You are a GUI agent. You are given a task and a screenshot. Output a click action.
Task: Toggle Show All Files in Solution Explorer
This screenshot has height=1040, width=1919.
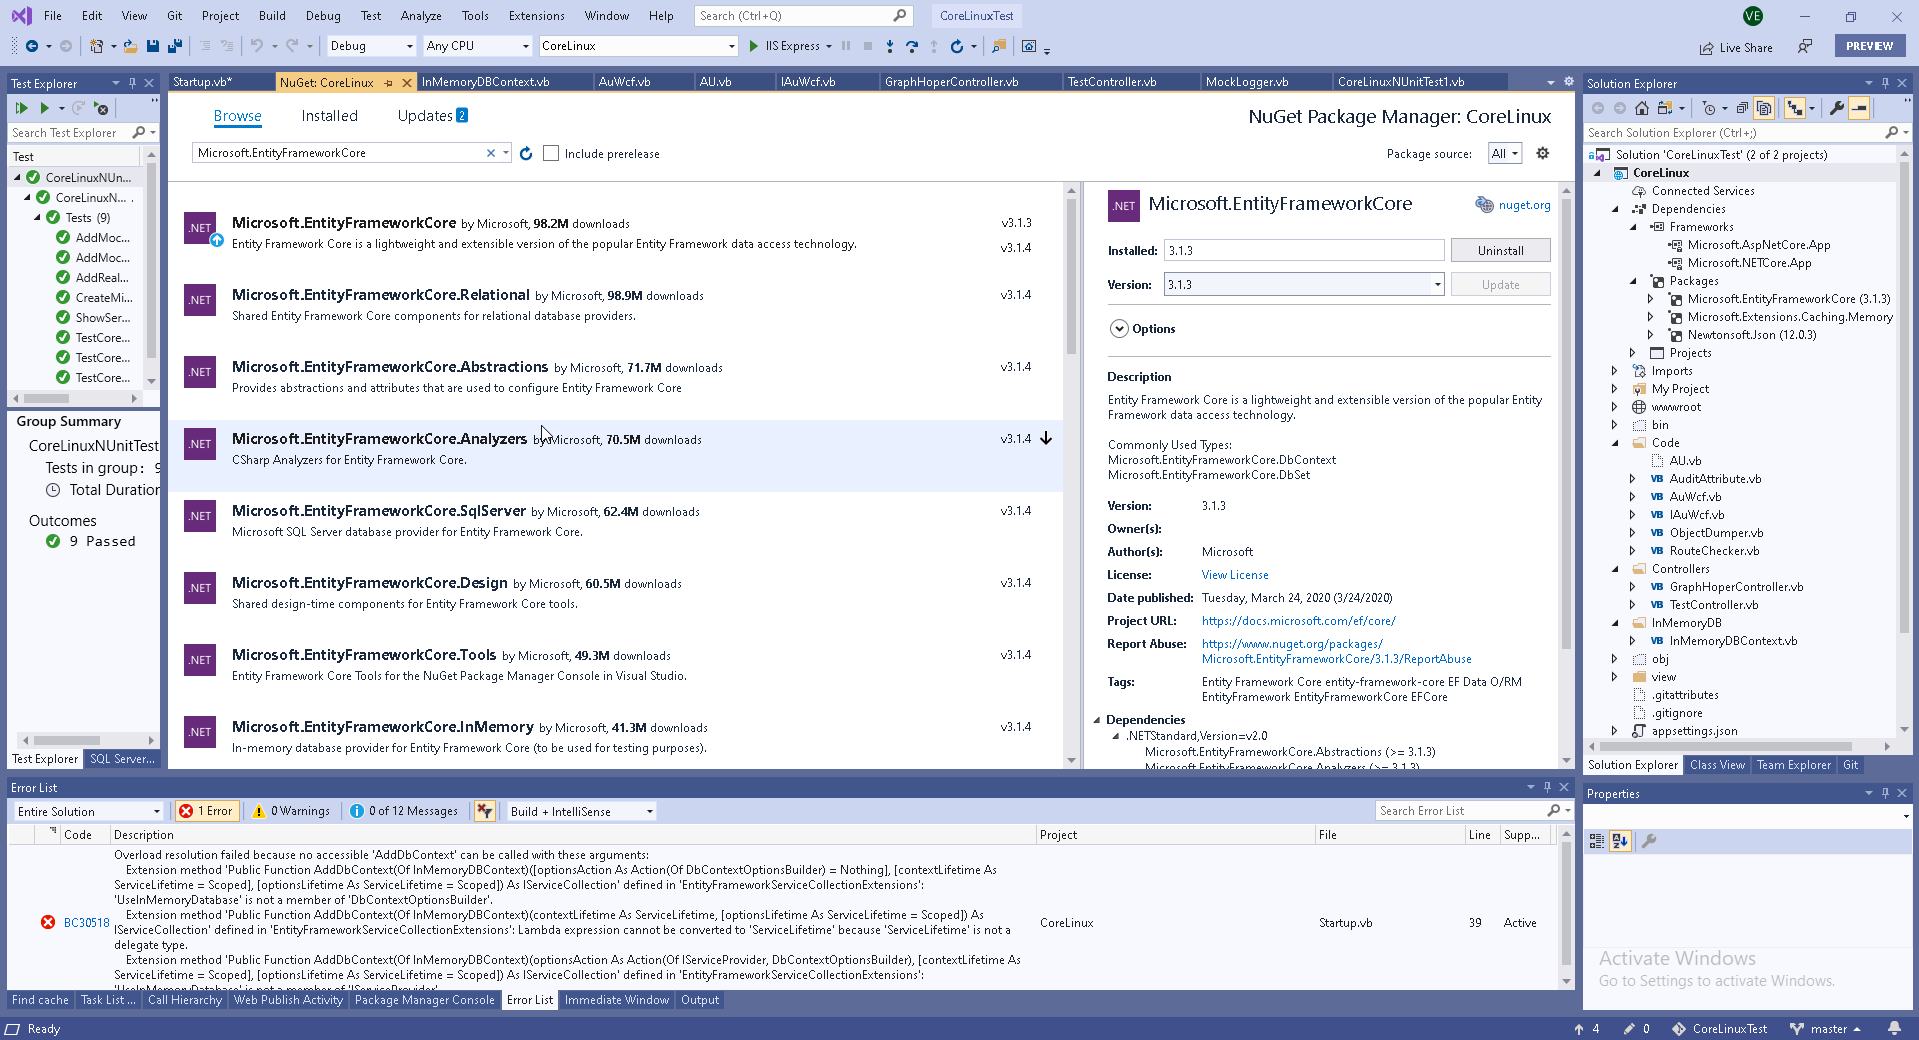tap(1764, 108)
